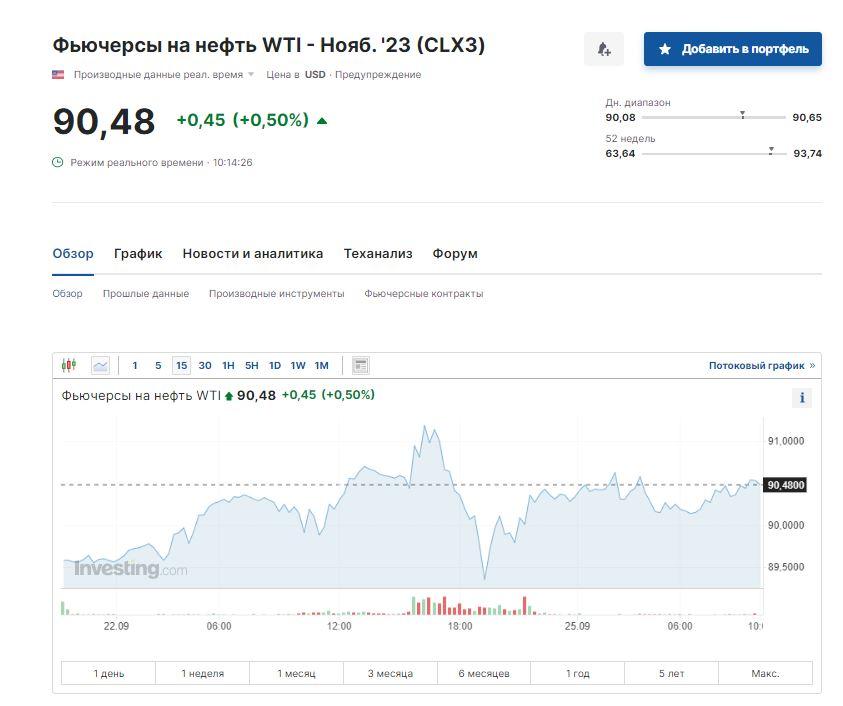843x706 pixels.
Task: Click the USD currency label
Action: tap(315, 74)
